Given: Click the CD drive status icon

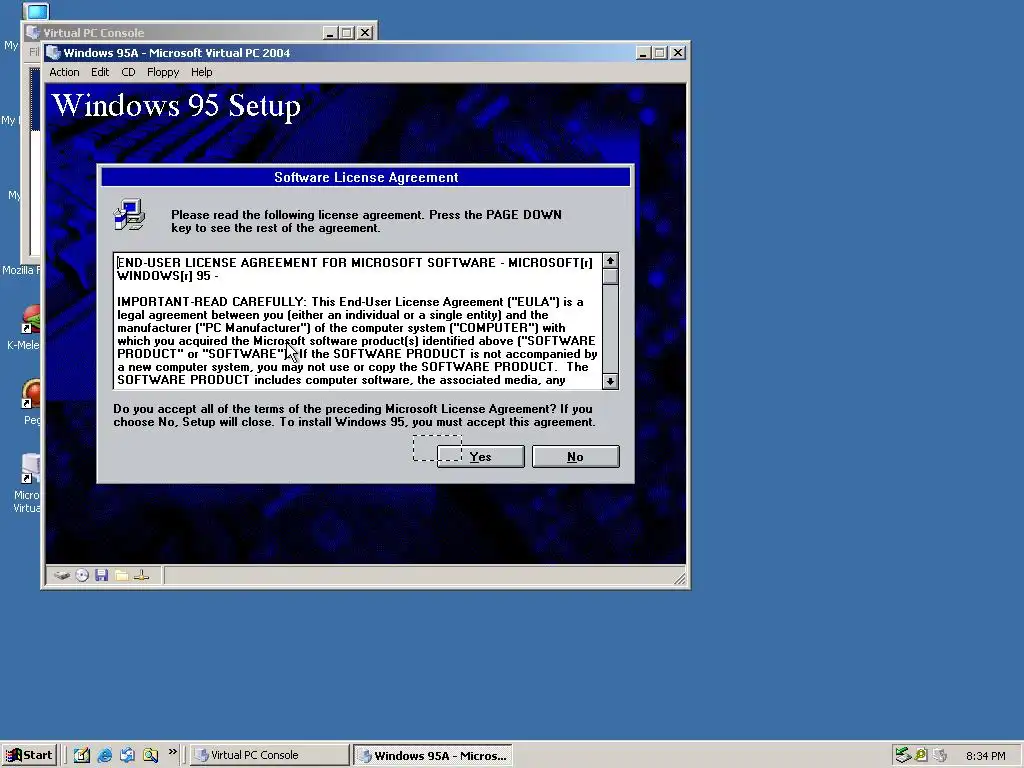Looking at the screenshot, I should pyautogui.click(x=82, y=575).
